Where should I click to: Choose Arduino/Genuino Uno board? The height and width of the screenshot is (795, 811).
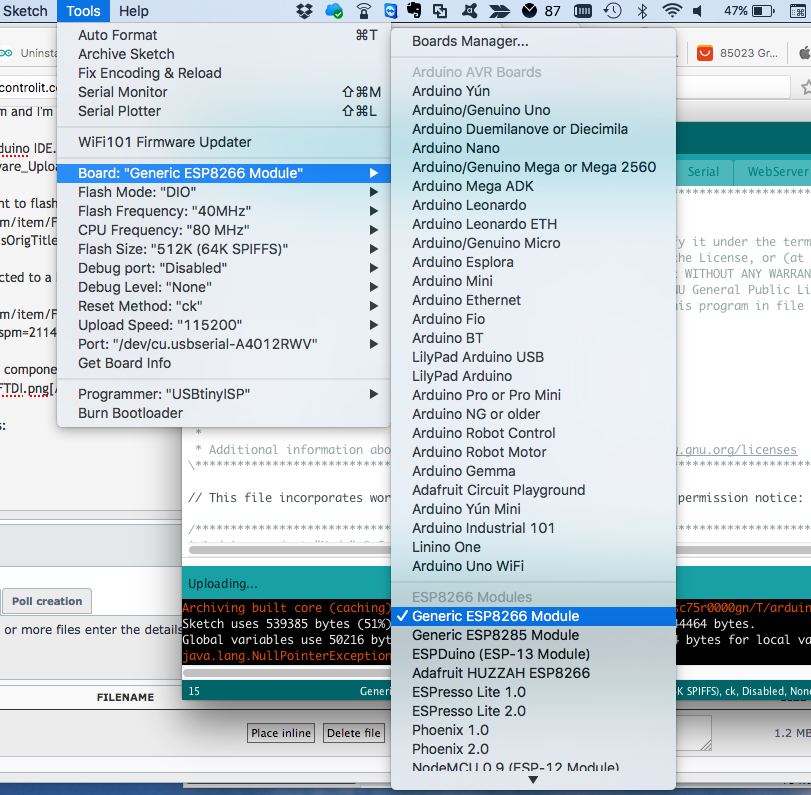[481, 110]
